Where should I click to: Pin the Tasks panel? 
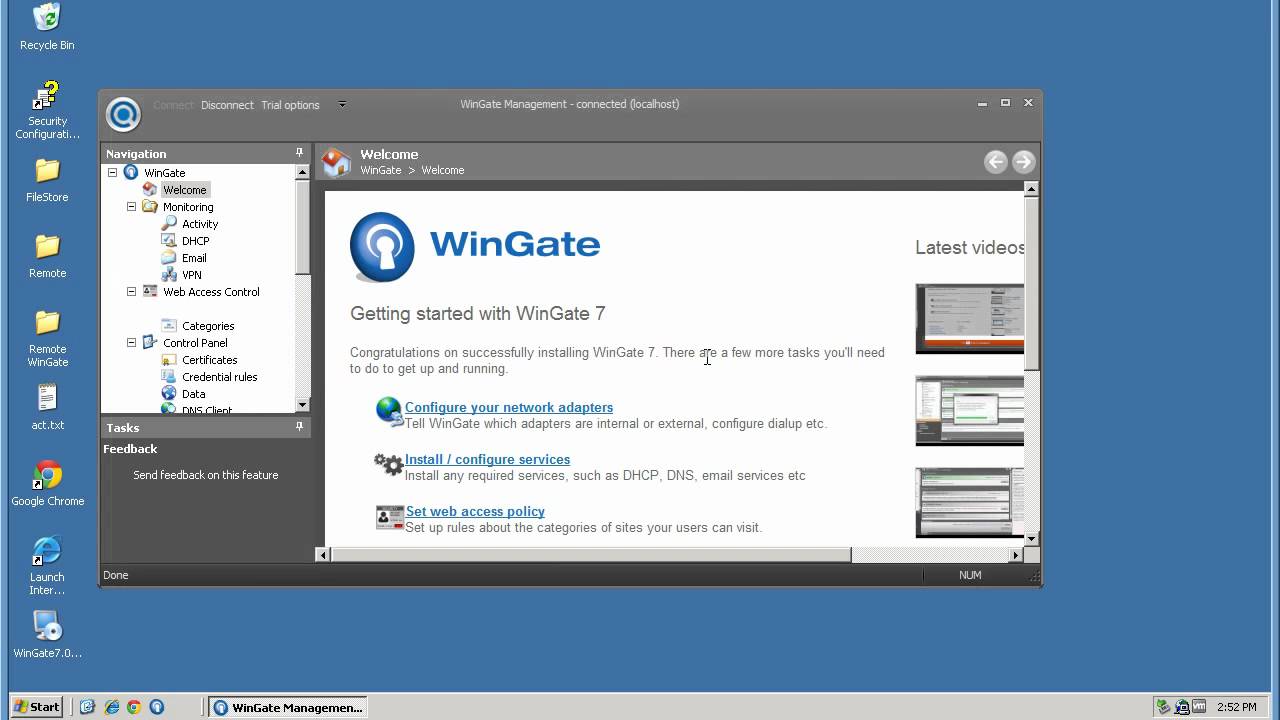(299, 427)
